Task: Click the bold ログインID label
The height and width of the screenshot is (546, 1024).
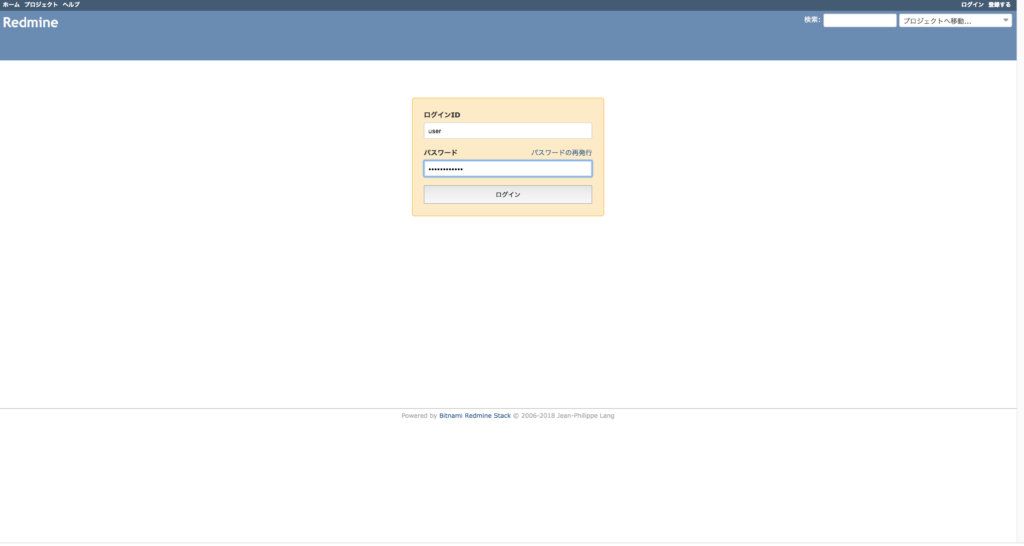Action: (442, 115)
